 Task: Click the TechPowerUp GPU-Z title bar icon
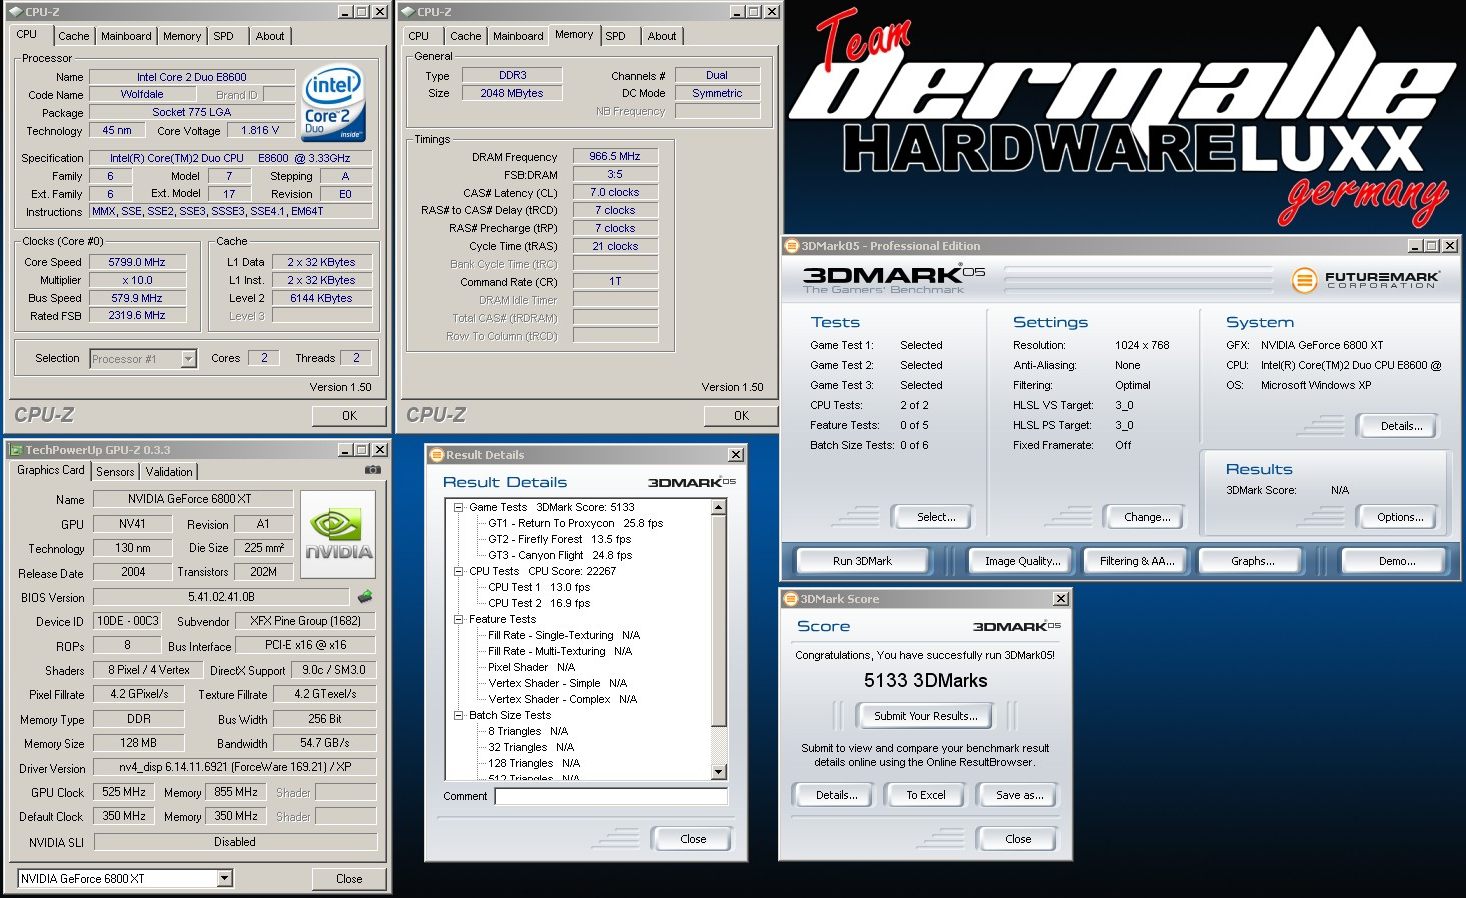pos(16,450)
